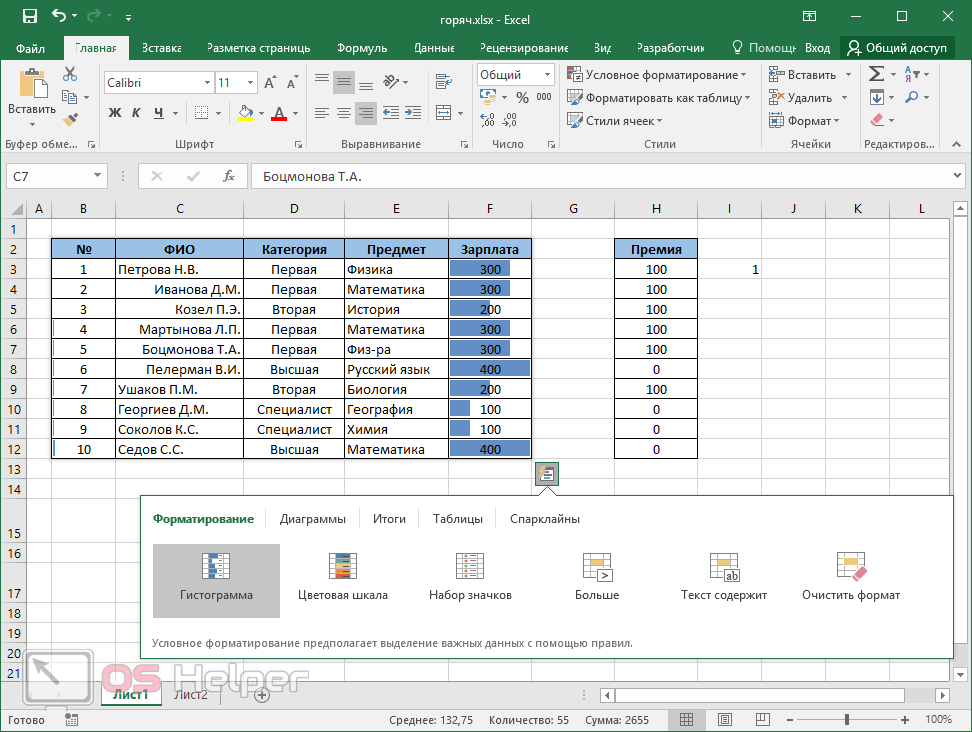Choose the Цветовая шкала formatting option
The width and height of the screenshot is (972, 732).
[343, 577]
